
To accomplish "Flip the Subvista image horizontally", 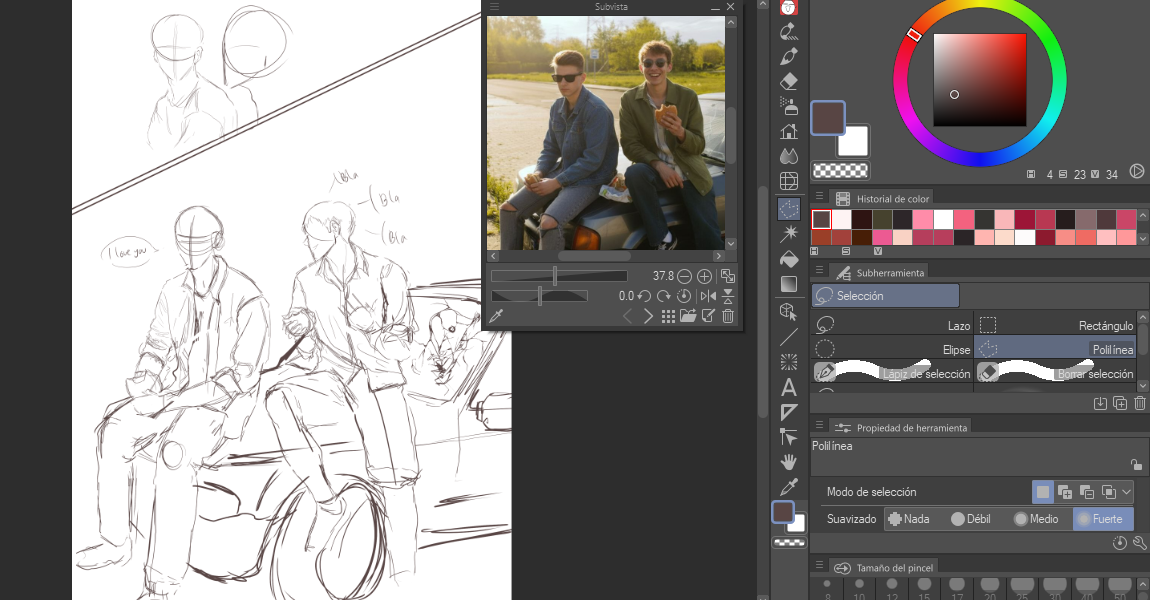I will click(709, 296).
